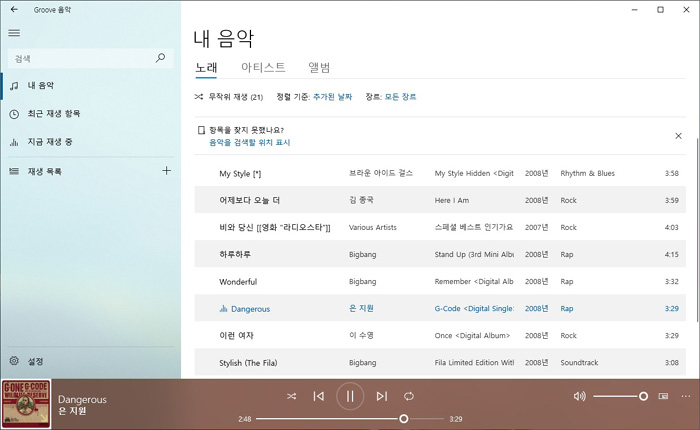Viewport: 700px width, 430px height.
Task: Open 재생 목록 in sidebar
Action: [x=80, y=171]
